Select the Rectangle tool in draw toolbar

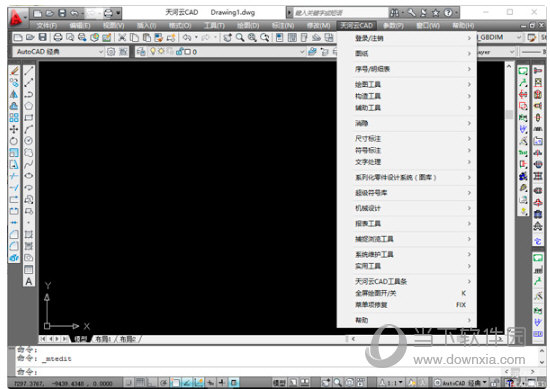(x=29, y=118)
